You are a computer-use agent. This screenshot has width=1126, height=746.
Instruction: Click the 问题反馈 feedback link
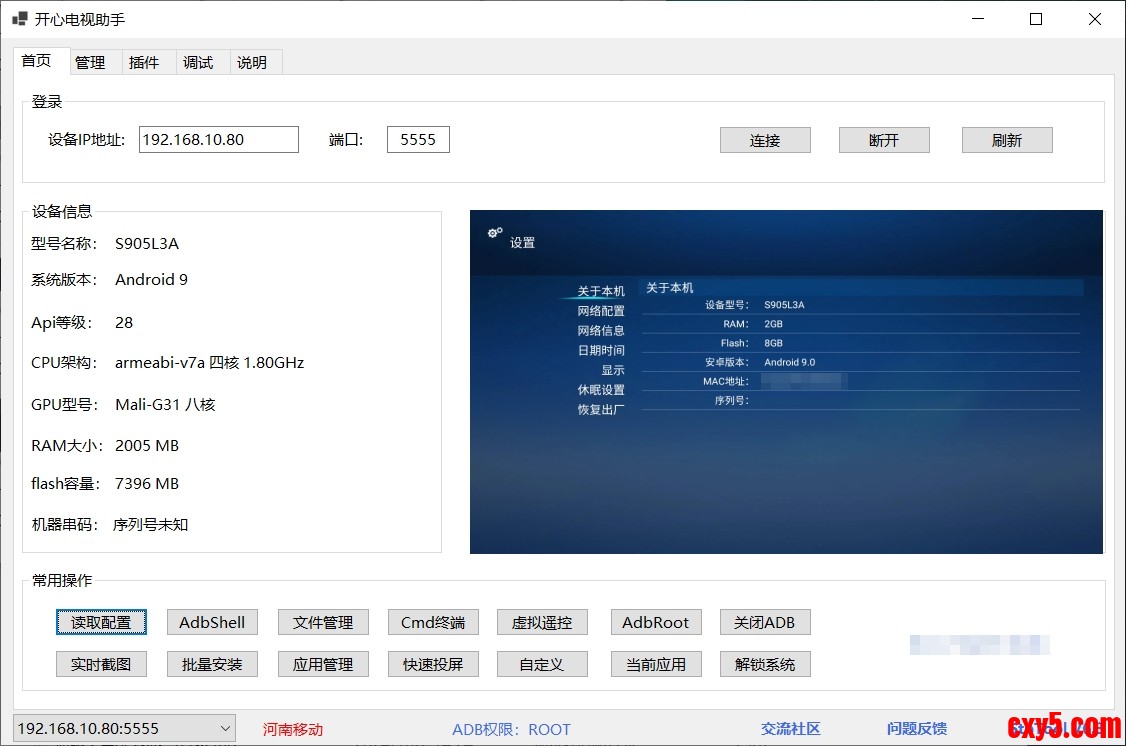(x=917, y=729)
